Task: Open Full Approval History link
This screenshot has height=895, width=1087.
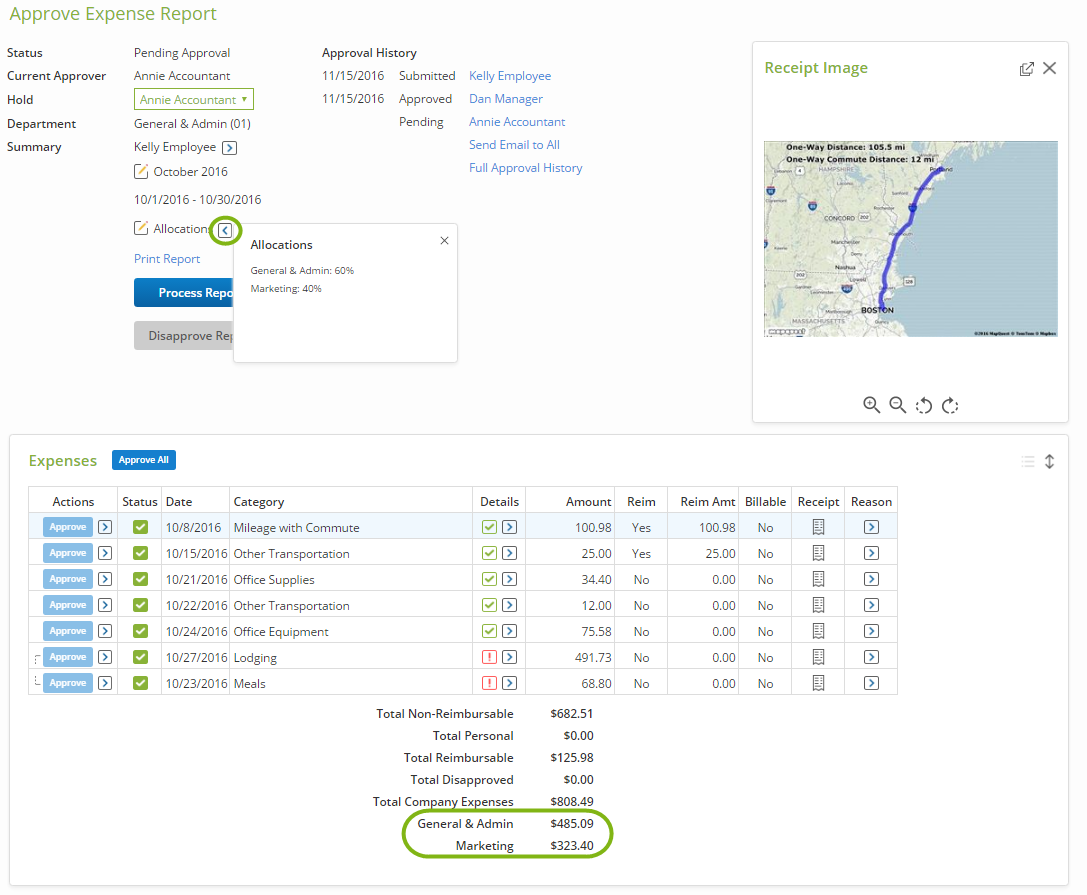Action: tap(525, 168)
